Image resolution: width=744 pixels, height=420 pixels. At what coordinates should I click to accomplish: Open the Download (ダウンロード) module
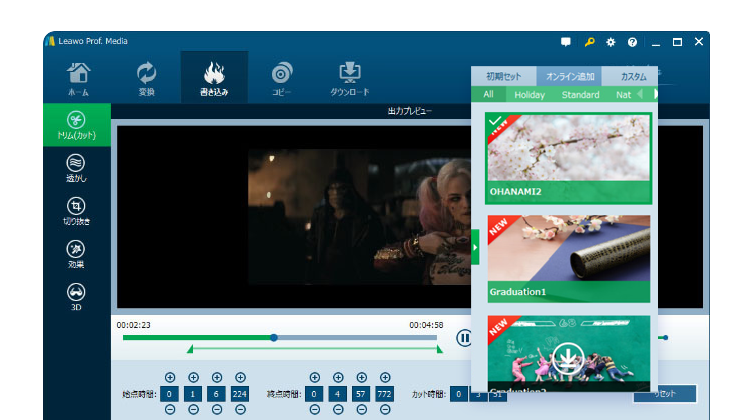[350, 79]
